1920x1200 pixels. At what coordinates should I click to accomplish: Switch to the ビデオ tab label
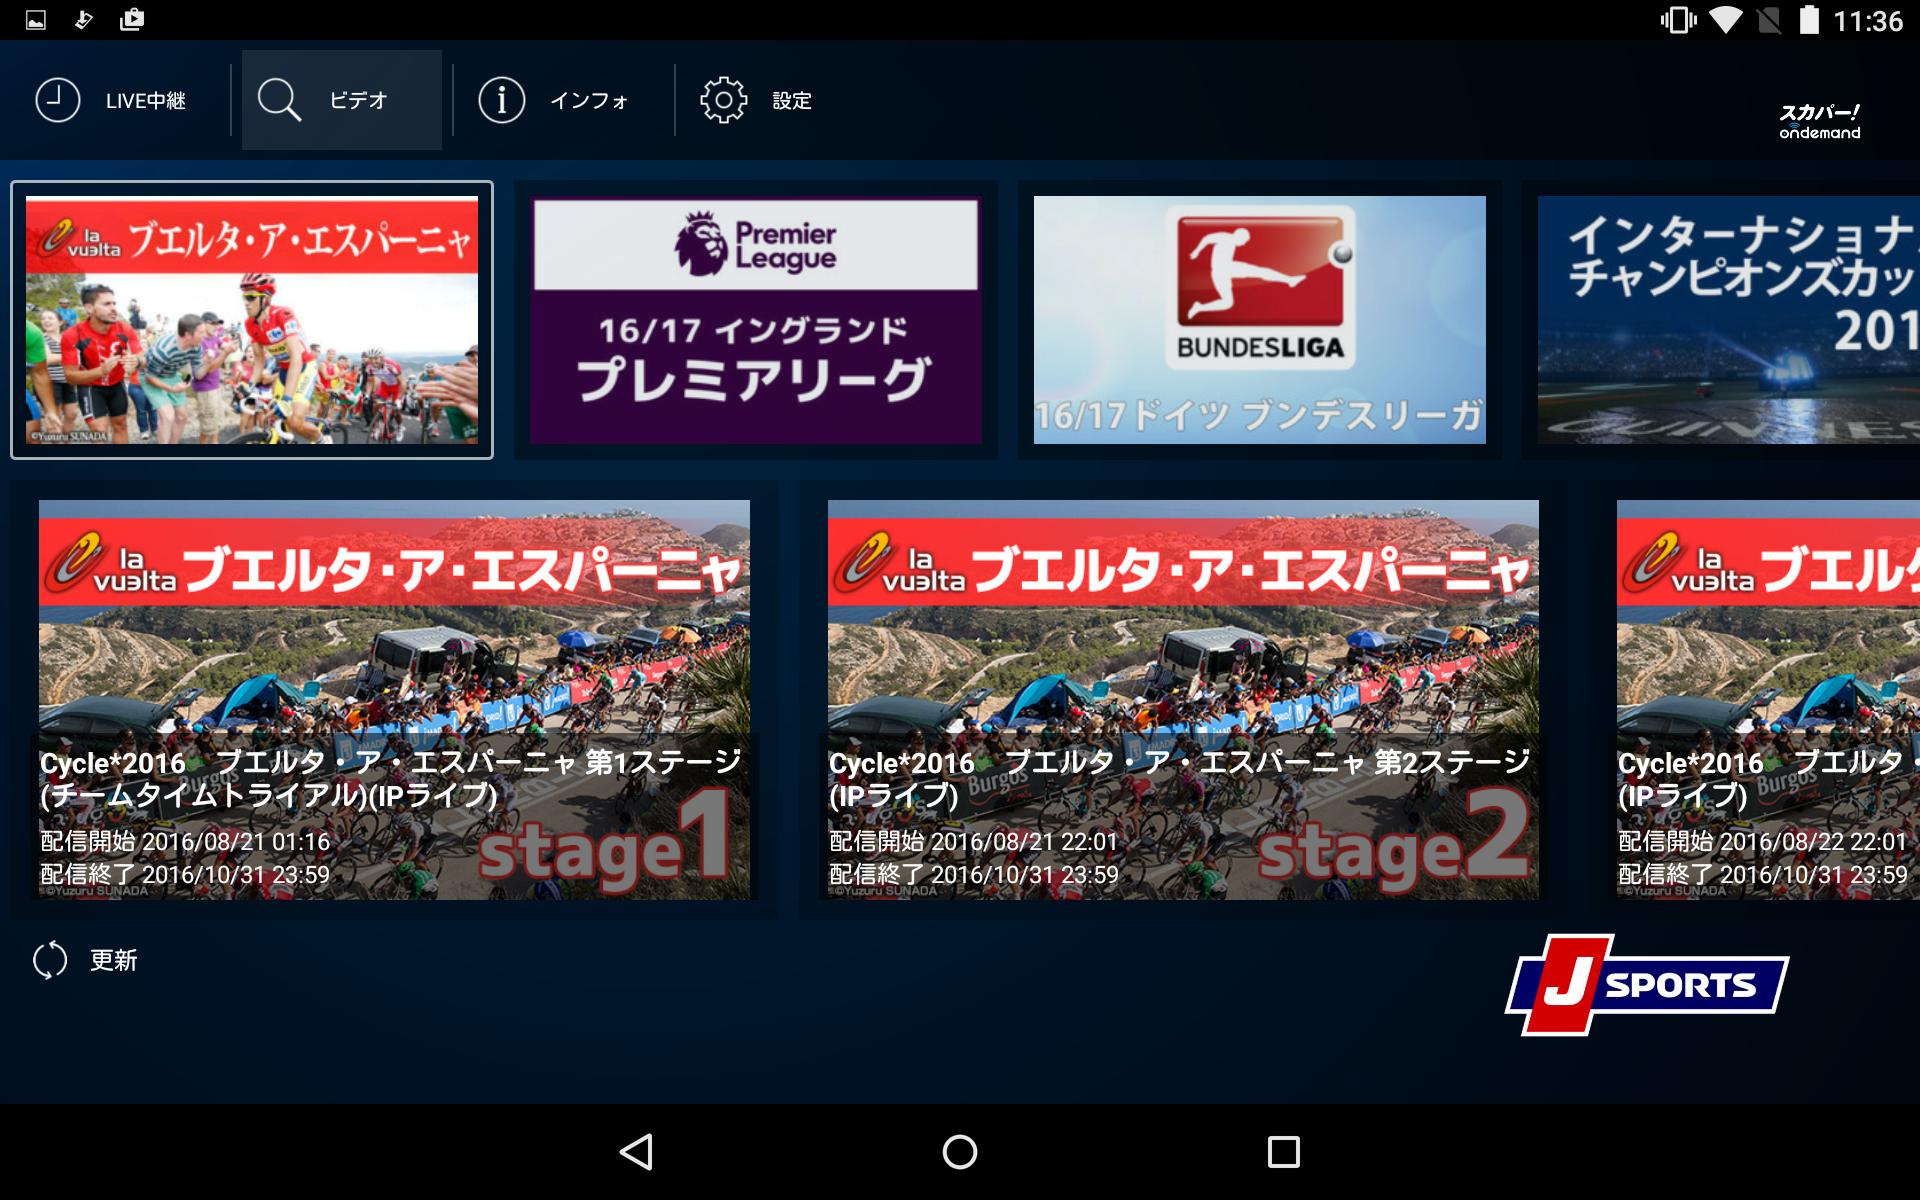(x=358, y=100)
